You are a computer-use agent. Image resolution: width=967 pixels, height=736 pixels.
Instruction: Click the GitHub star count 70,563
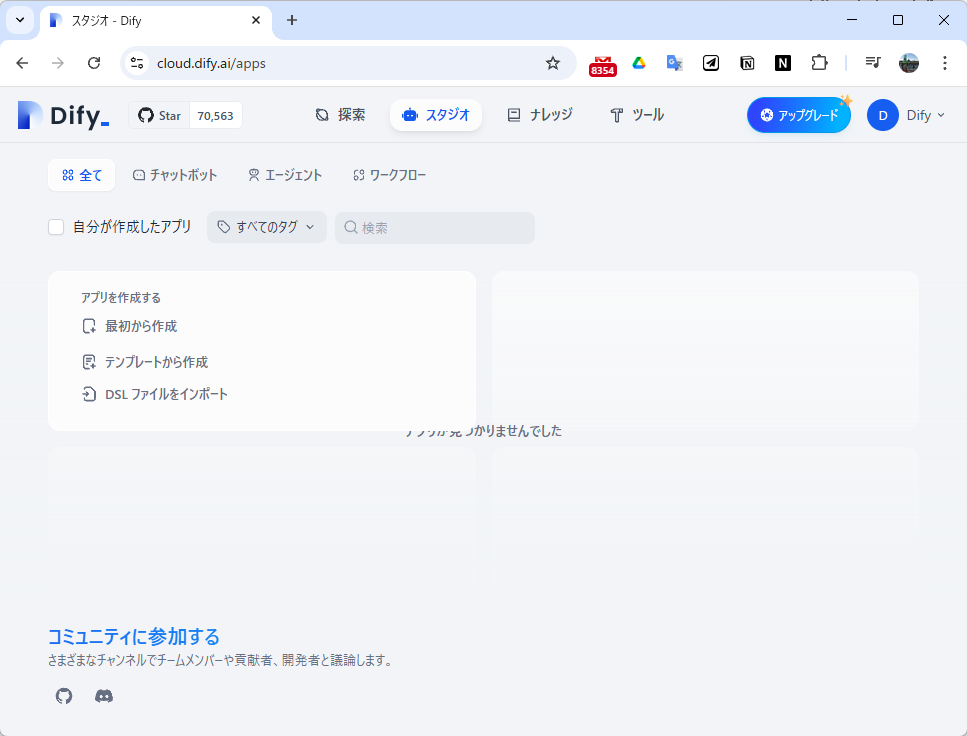point(215,115)
